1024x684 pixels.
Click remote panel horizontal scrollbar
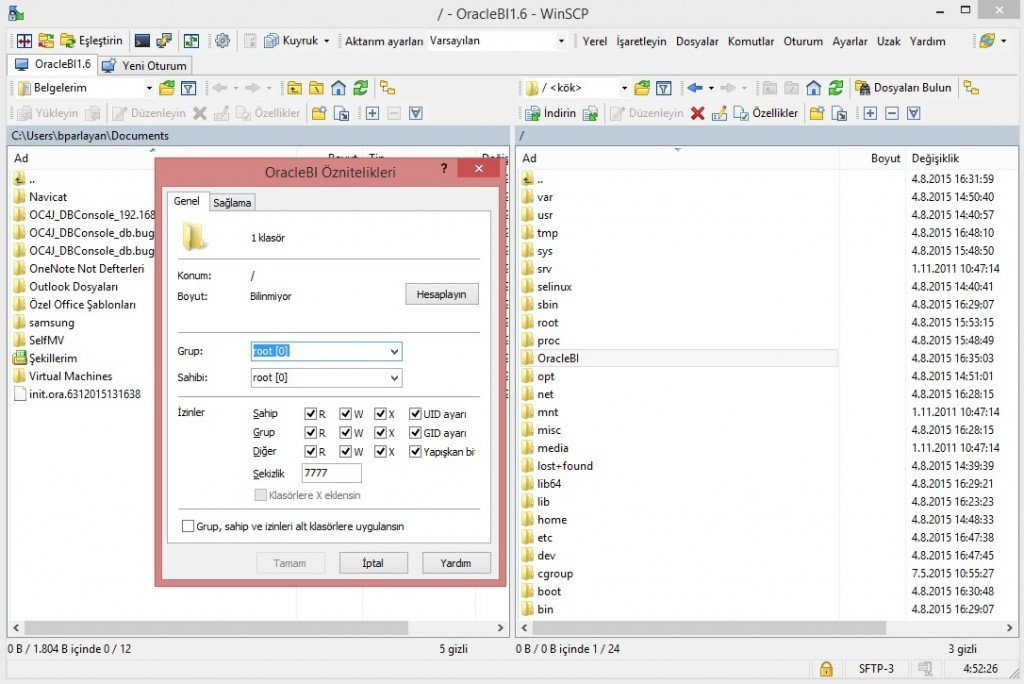tap(709, 628)
